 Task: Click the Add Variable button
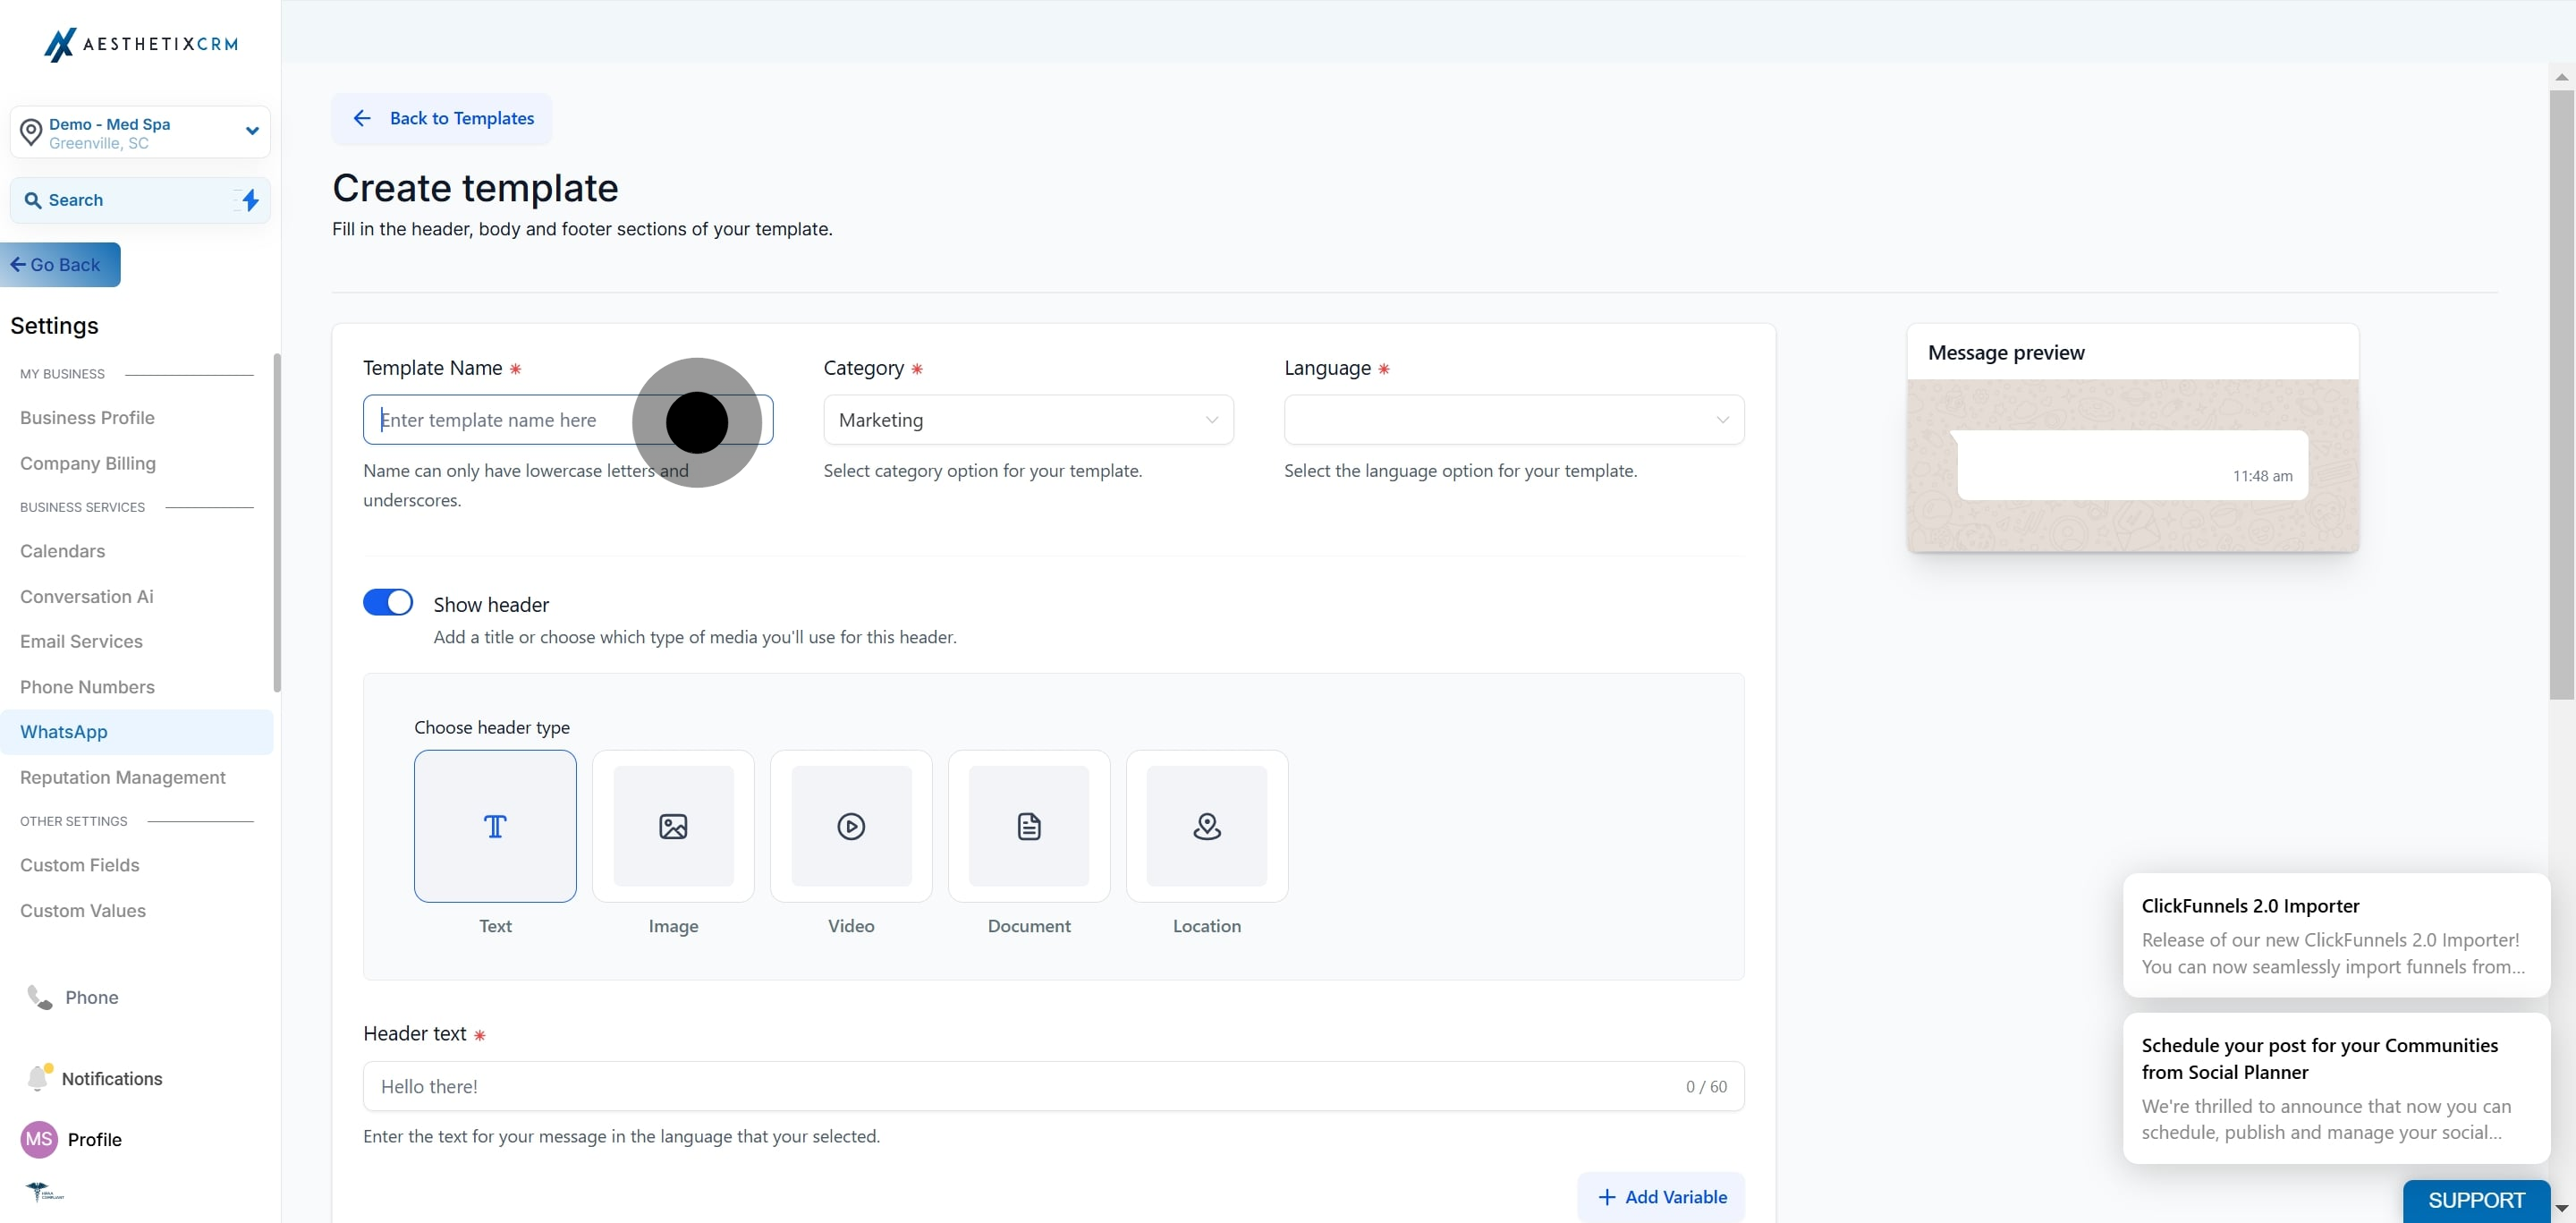[1661, 1197]
